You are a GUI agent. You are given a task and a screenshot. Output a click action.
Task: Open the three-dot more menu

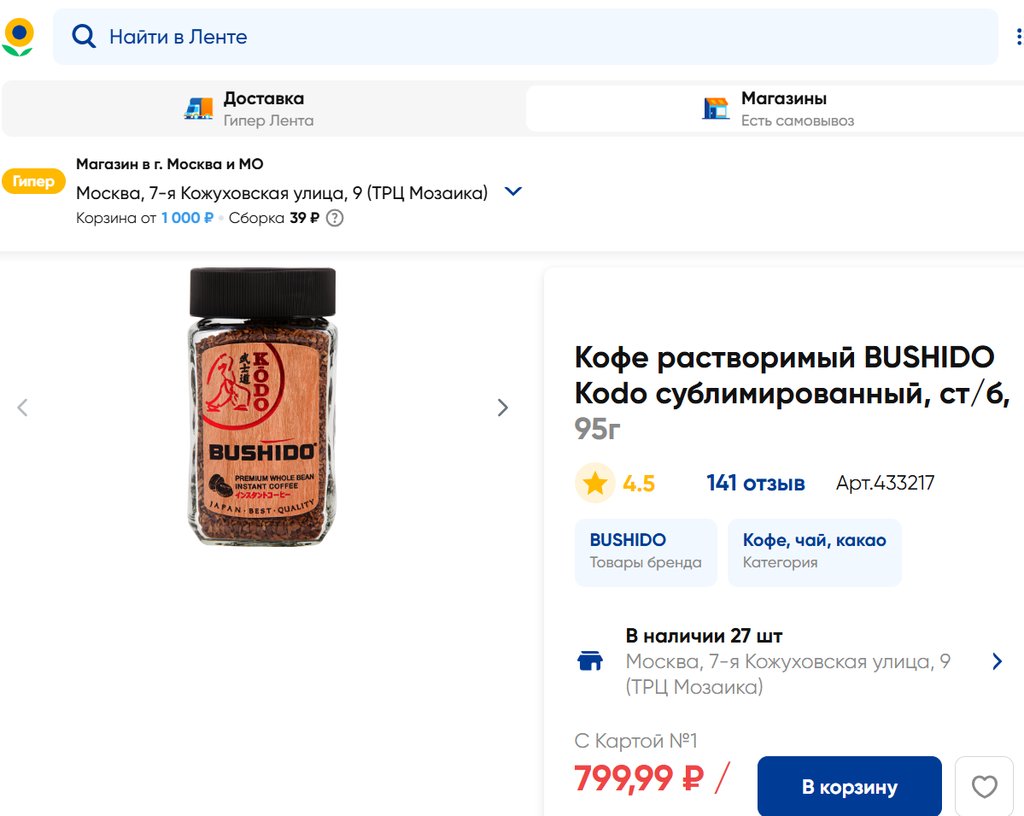(x=1018, y=37)
